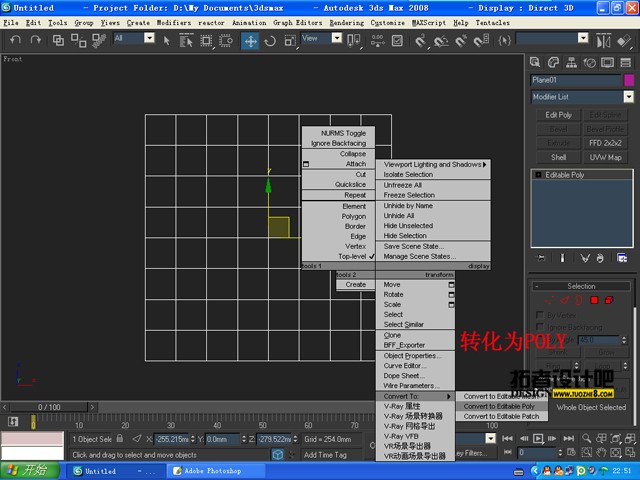The height and width of the screenshot is (480, 640).
Task: Click Object Properties in quad menu
Action: (x=412, y=356)
